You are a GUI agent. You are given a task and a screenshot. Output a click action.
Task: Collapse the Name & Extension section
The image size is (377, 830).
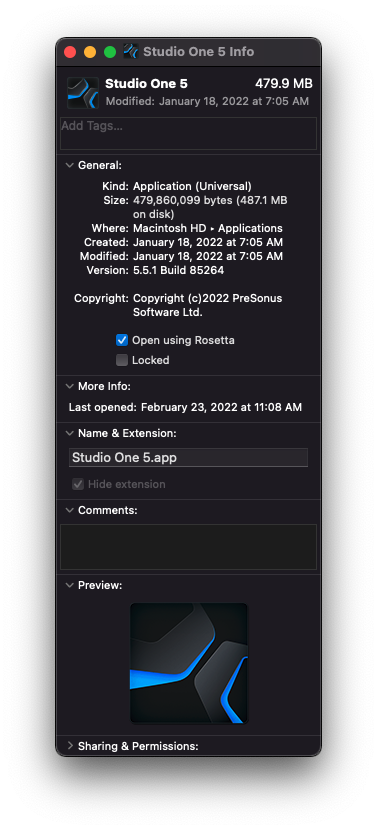pyautogui.click(x=69, y=433)
